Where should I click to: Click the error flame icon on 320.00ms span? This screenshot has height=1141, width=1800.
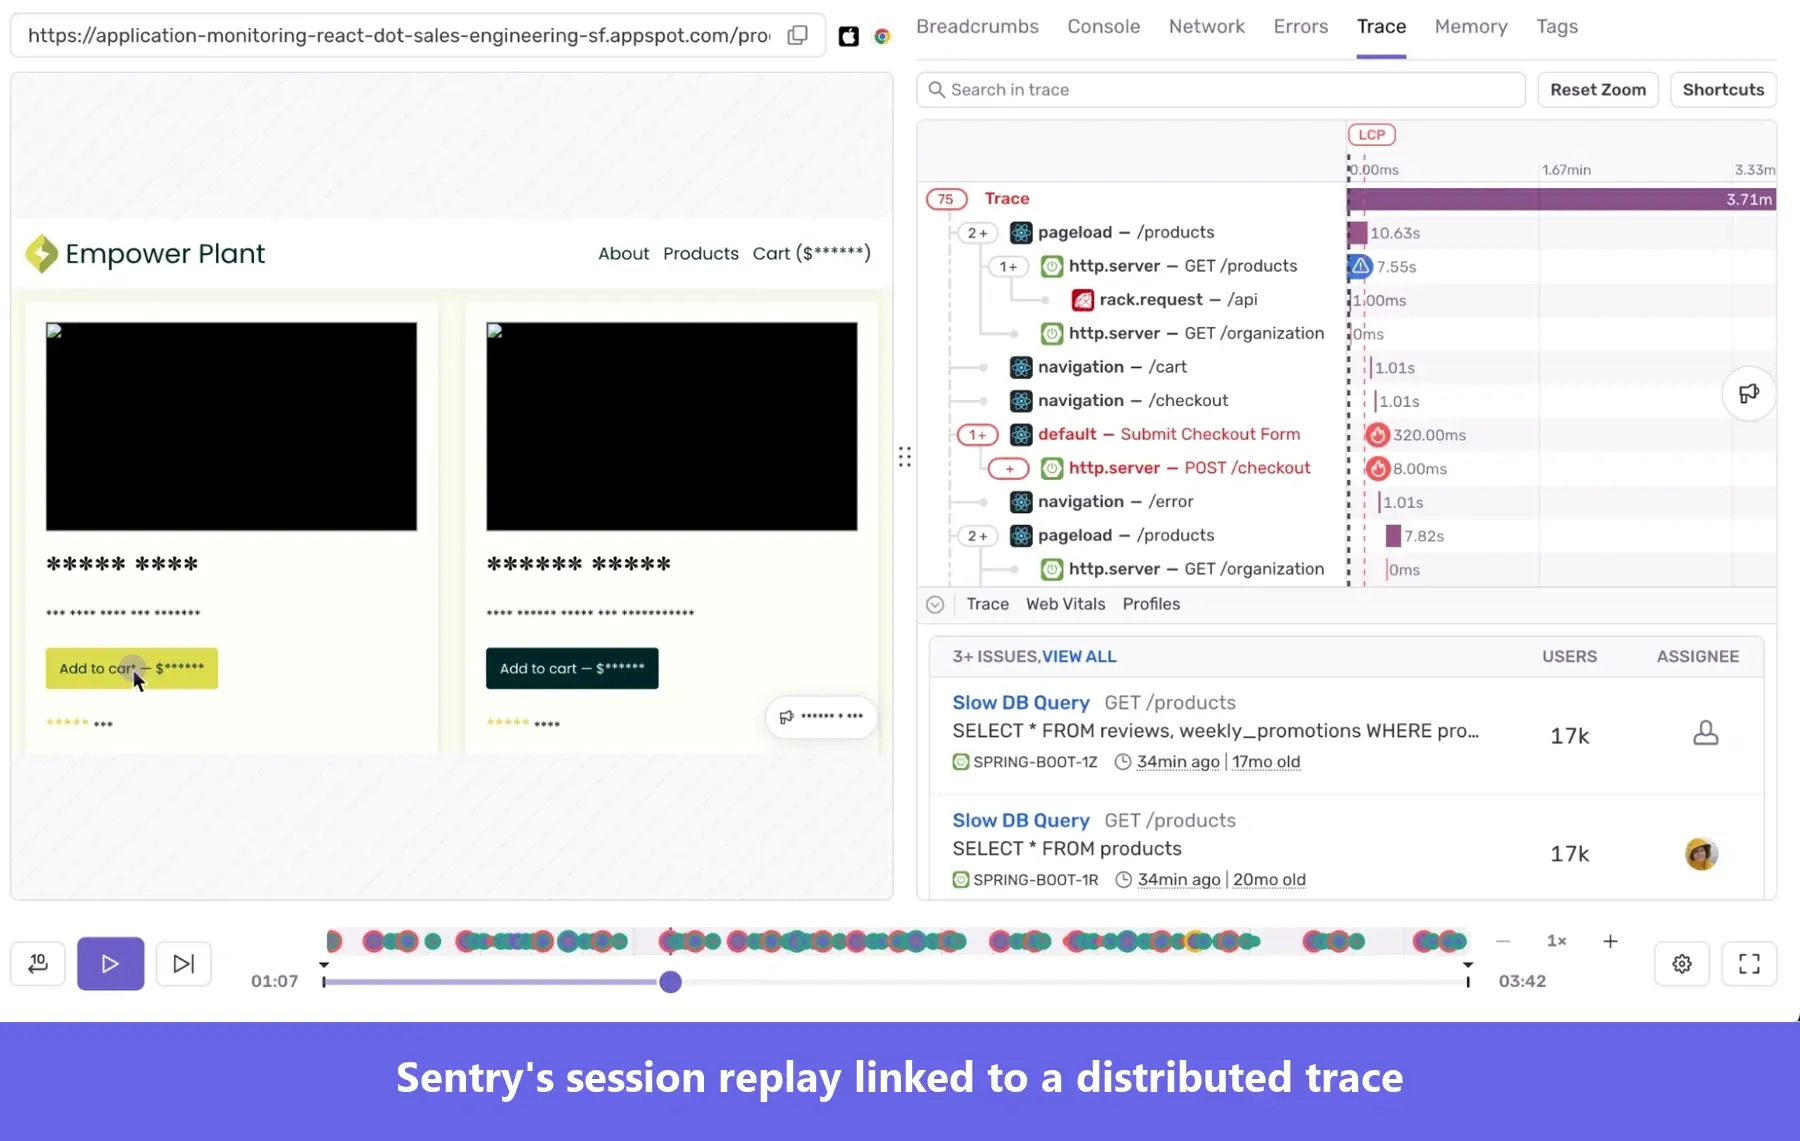pos(1378,435)
